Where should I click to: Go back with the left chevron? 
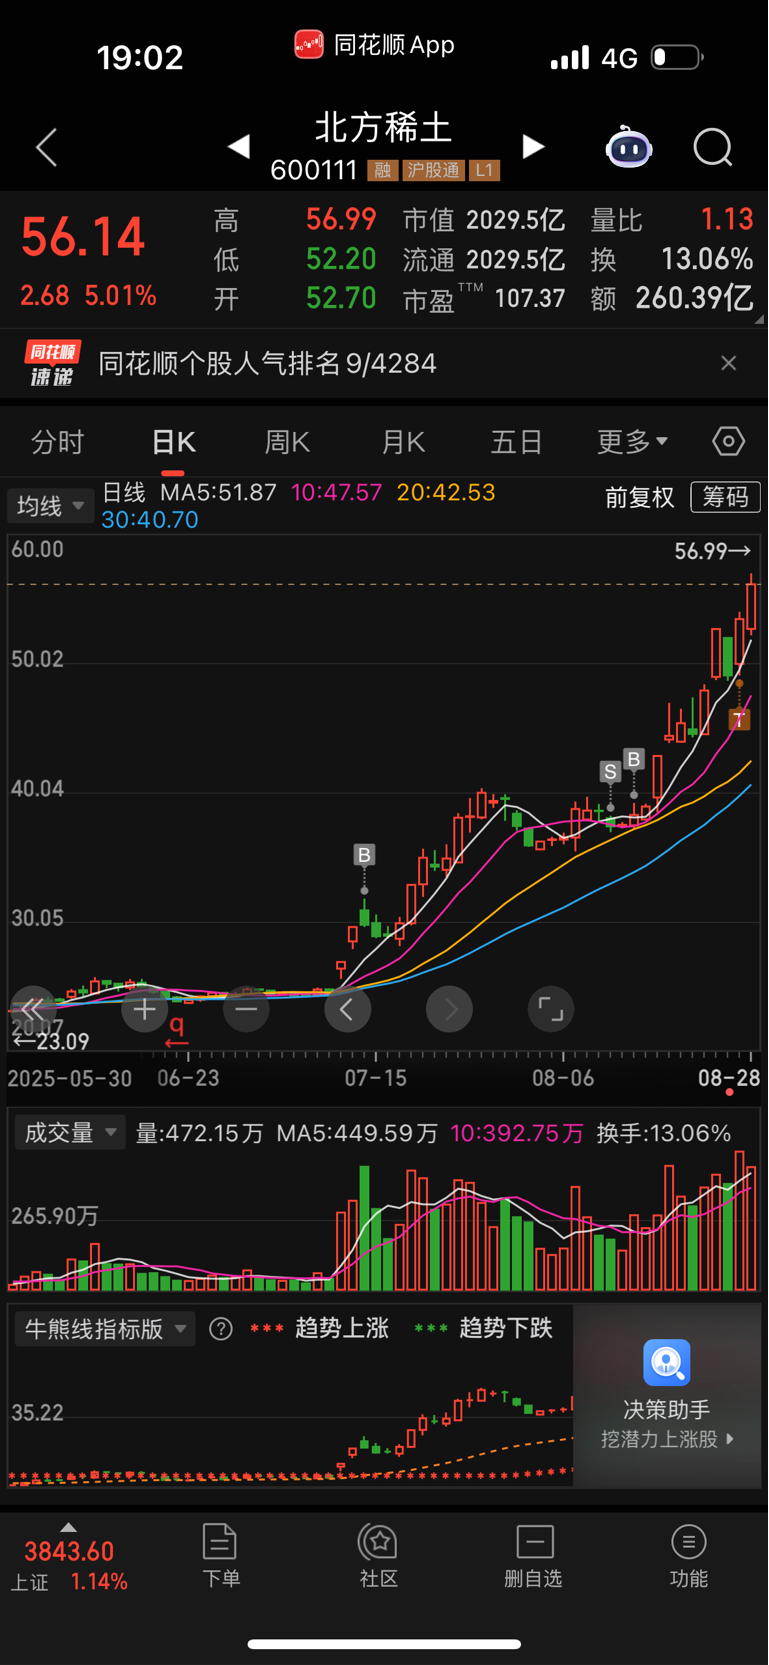[46, 147]
